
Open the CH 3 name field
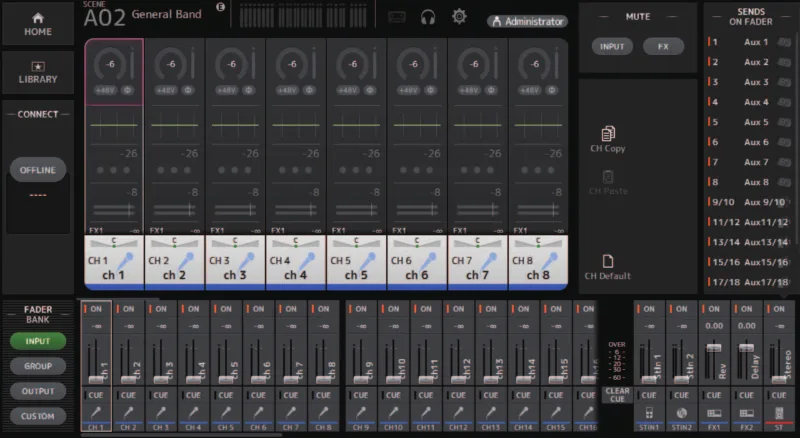tap(235, 263)
